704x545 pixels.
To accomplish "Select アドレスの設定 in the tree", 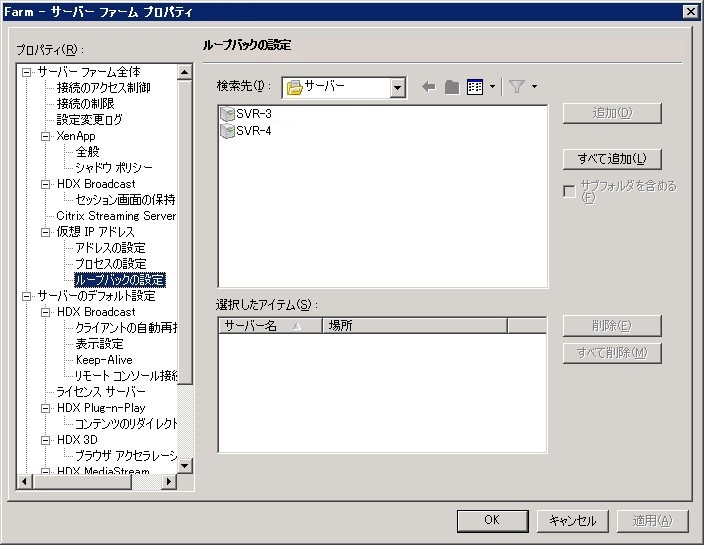I will [110, 248].
